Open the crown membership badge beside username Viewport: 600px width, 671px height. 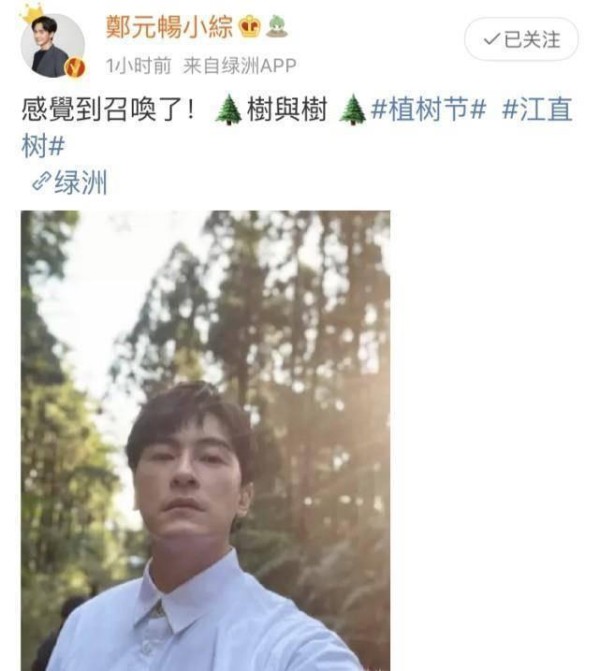point(250,27)
